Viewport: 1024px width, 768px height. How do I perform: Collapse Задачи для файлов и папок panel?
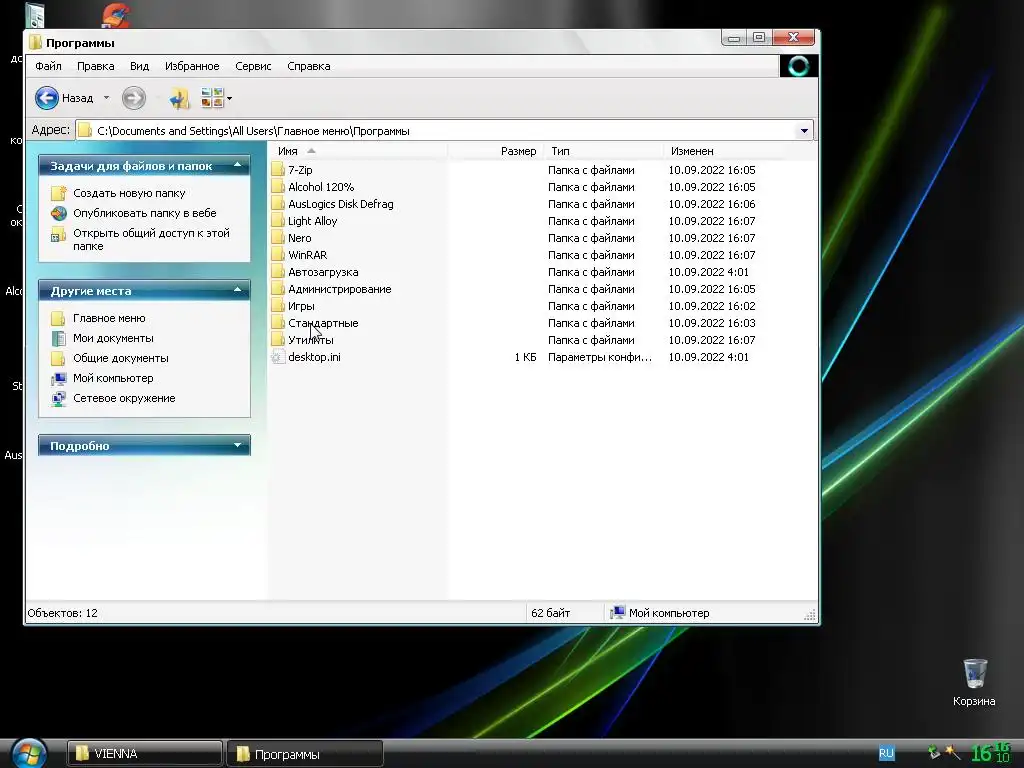point(238,165)
